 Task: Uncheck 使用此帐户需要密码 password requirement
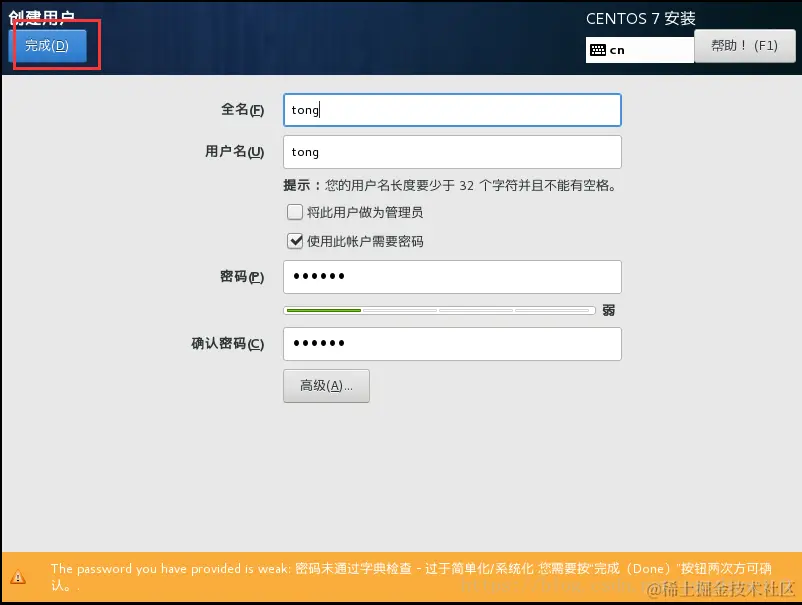[x=296, y=240]
